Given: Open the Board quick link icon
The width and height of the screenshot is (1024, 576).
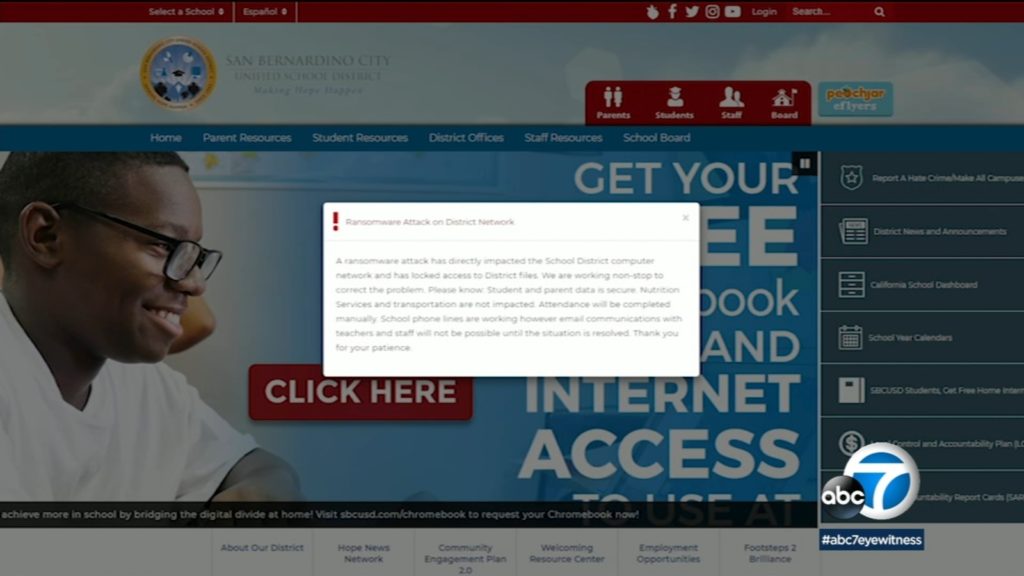Looking at the screenshot, I should 784,103.
